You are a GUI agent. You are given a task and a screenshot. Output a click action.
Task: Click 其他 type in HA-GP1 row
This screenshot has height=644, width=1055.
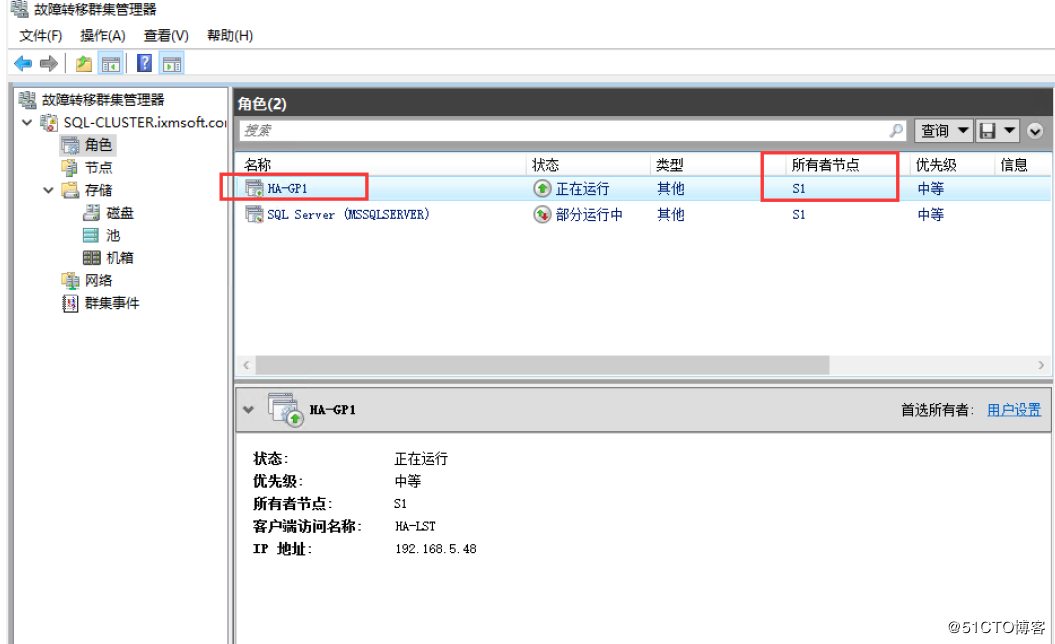pos(671,188)
